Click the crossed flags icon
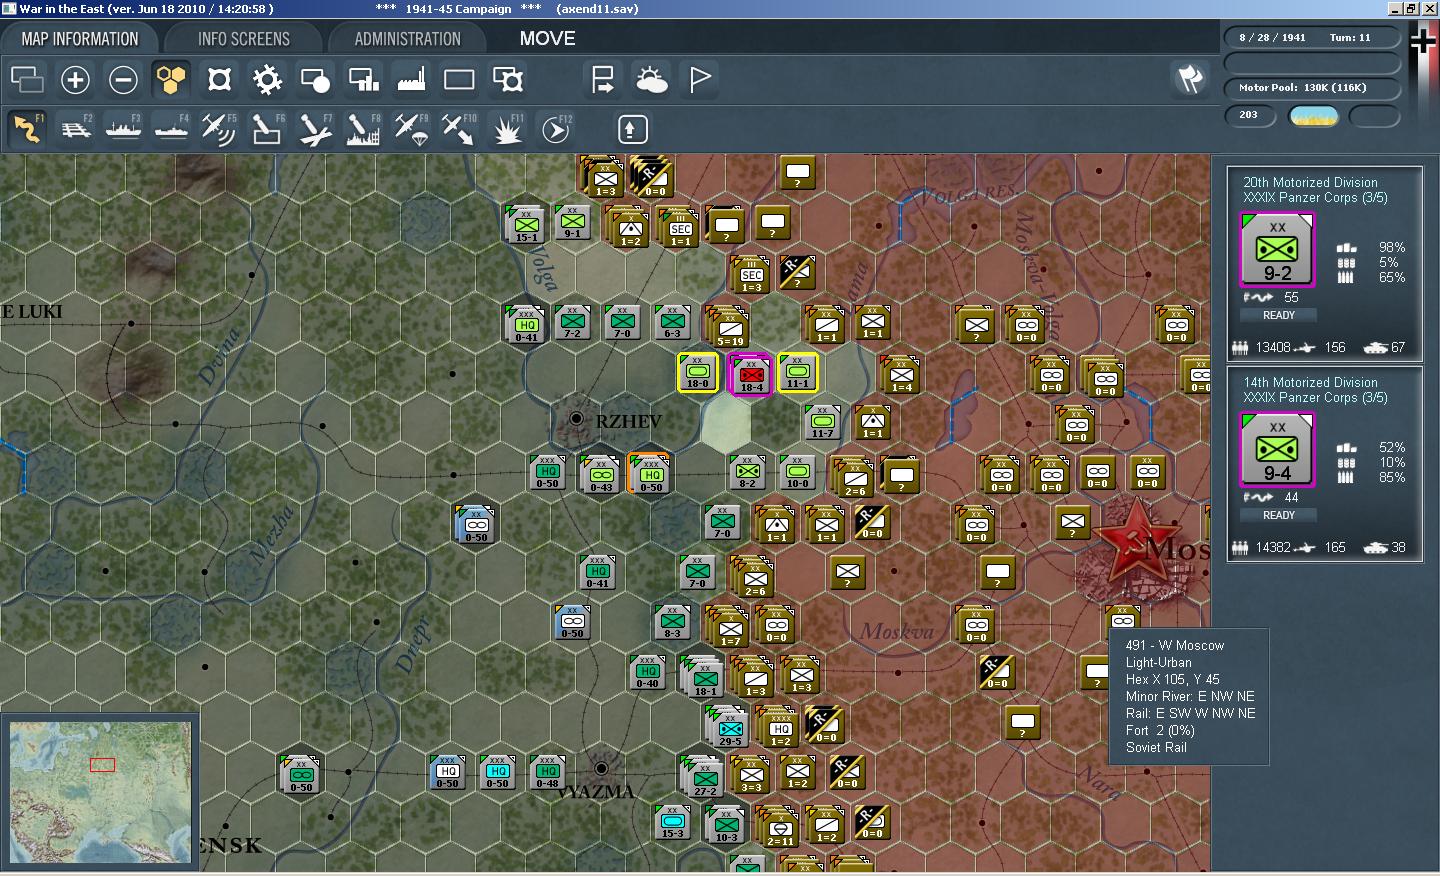The image size is (1440, 876). pos(1190,79)
